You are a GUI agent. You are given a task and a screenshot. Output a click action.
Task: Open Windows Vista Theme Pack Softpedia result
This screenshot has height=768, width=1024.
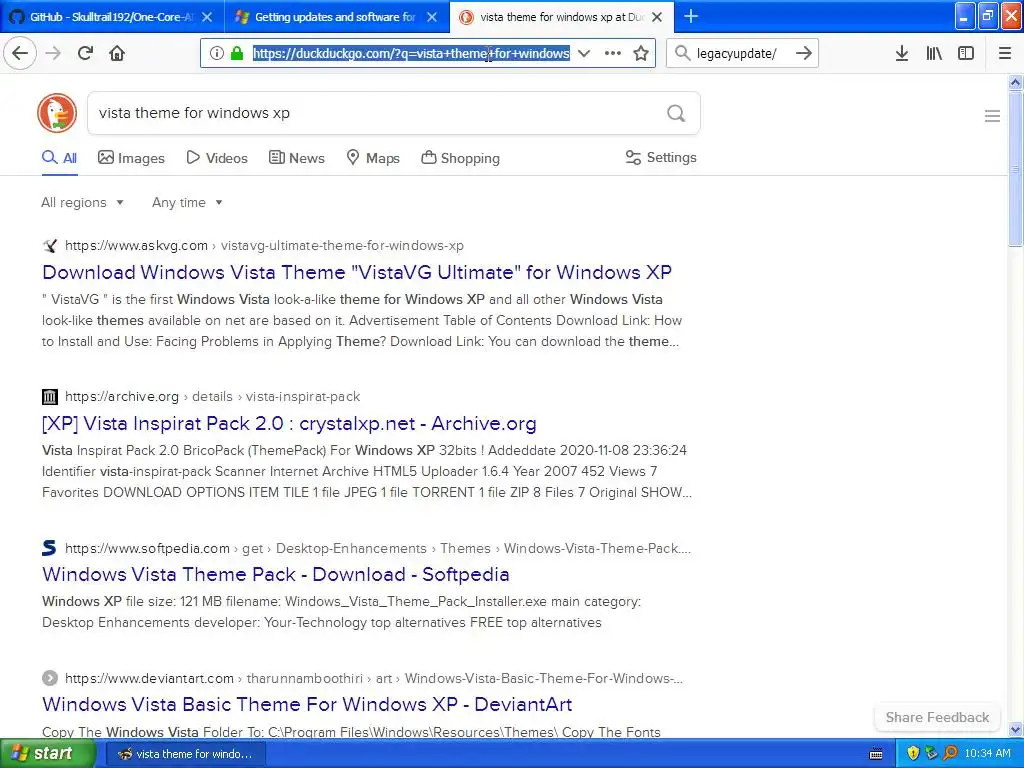pyautogui.click(x=276, y=574)
